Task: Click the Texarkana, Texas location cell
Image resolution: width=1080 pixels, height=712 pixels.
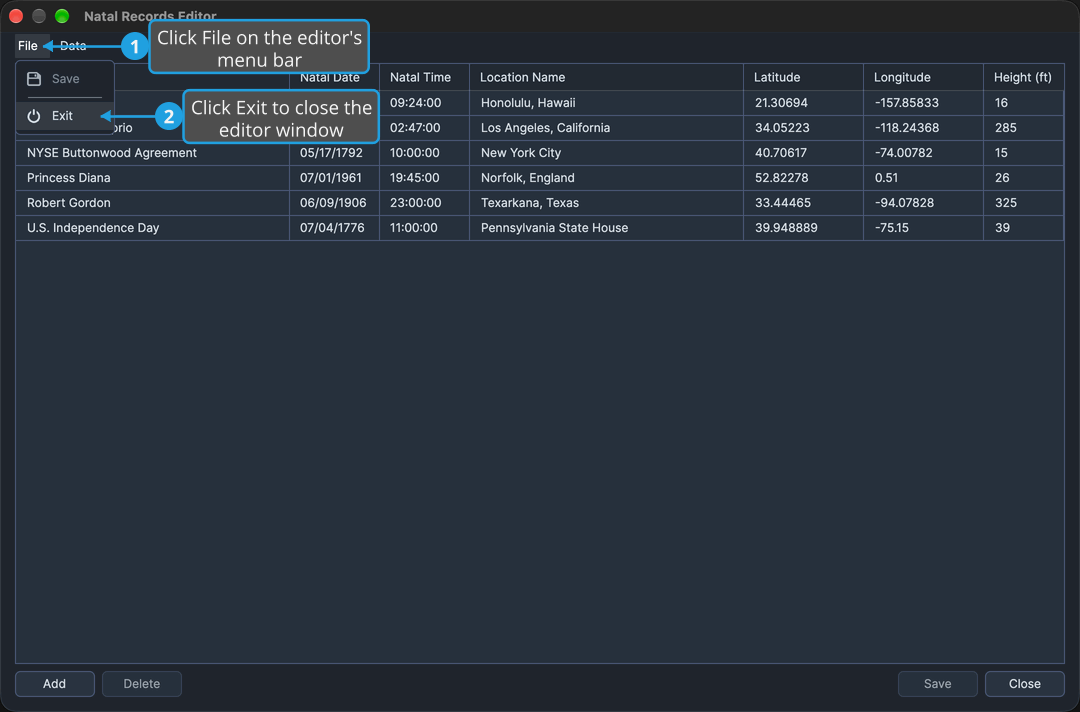Action: [x=606, y=202]
